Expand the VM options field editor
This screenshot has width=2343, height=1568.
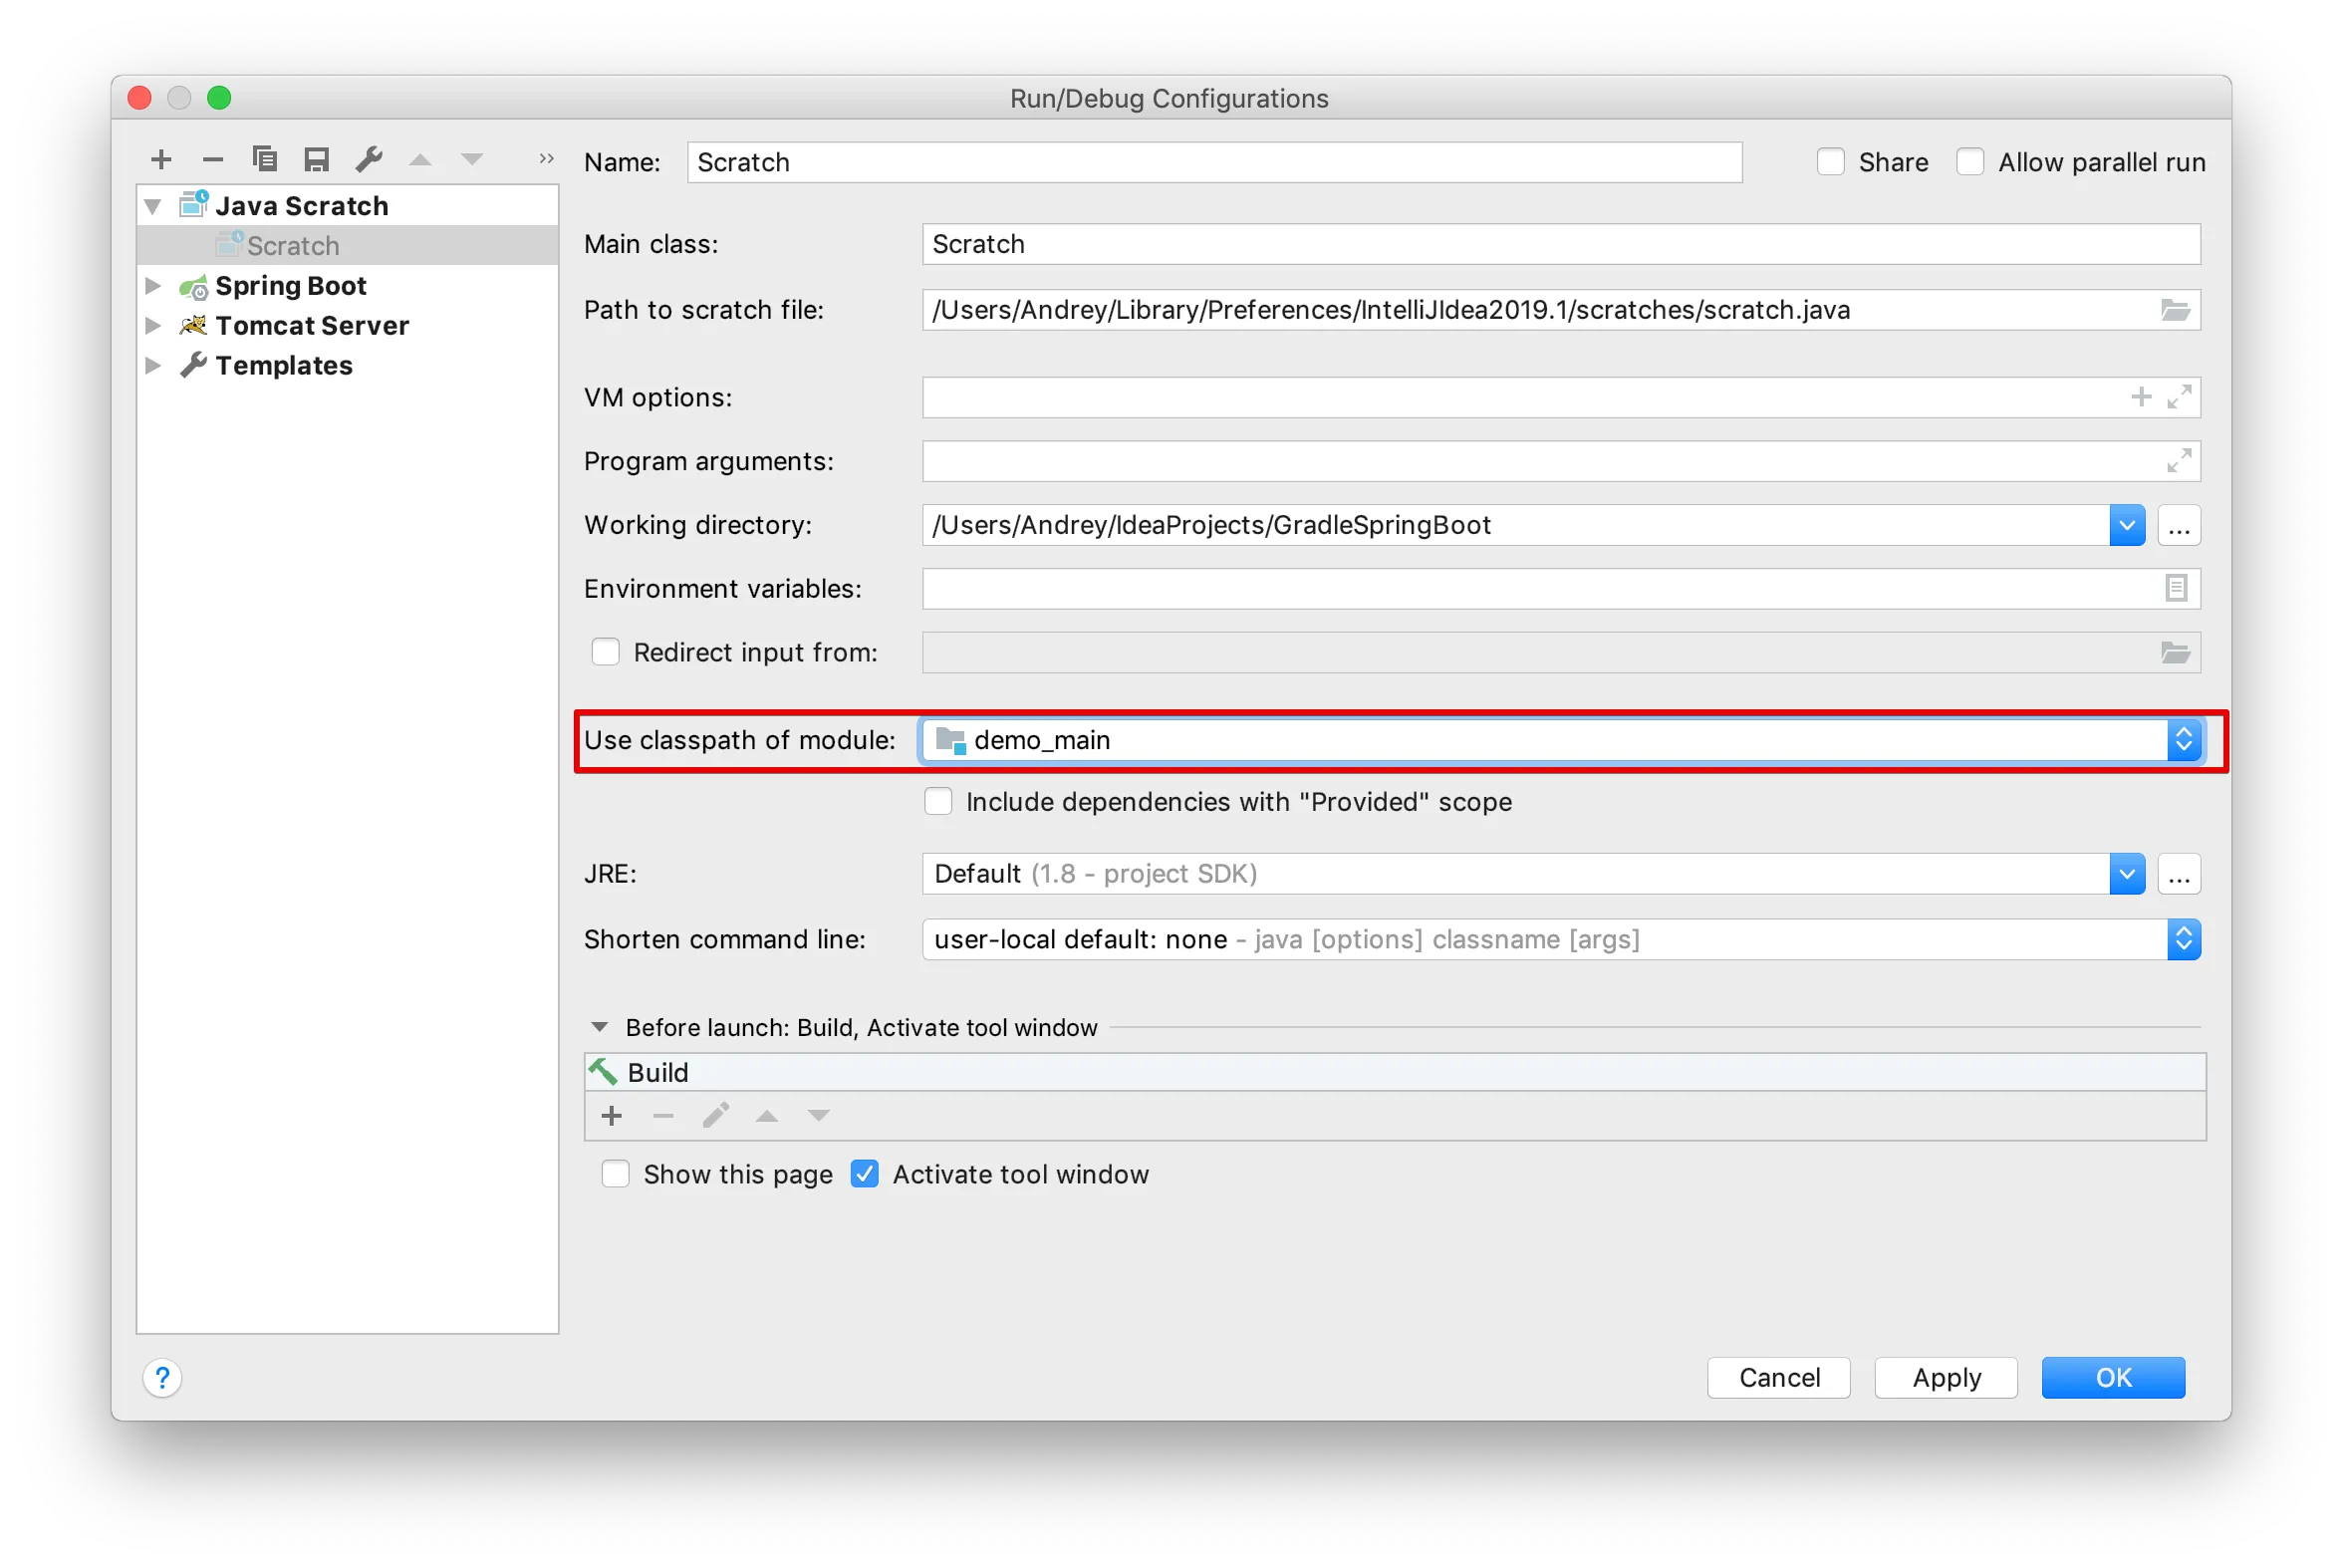[2179, 397]
